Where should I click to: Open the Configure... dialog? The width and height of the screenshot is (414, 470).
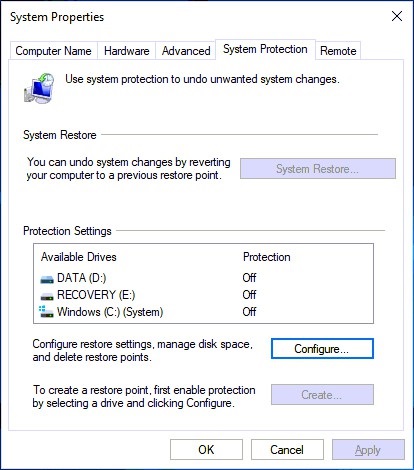[x=322, y=349]
